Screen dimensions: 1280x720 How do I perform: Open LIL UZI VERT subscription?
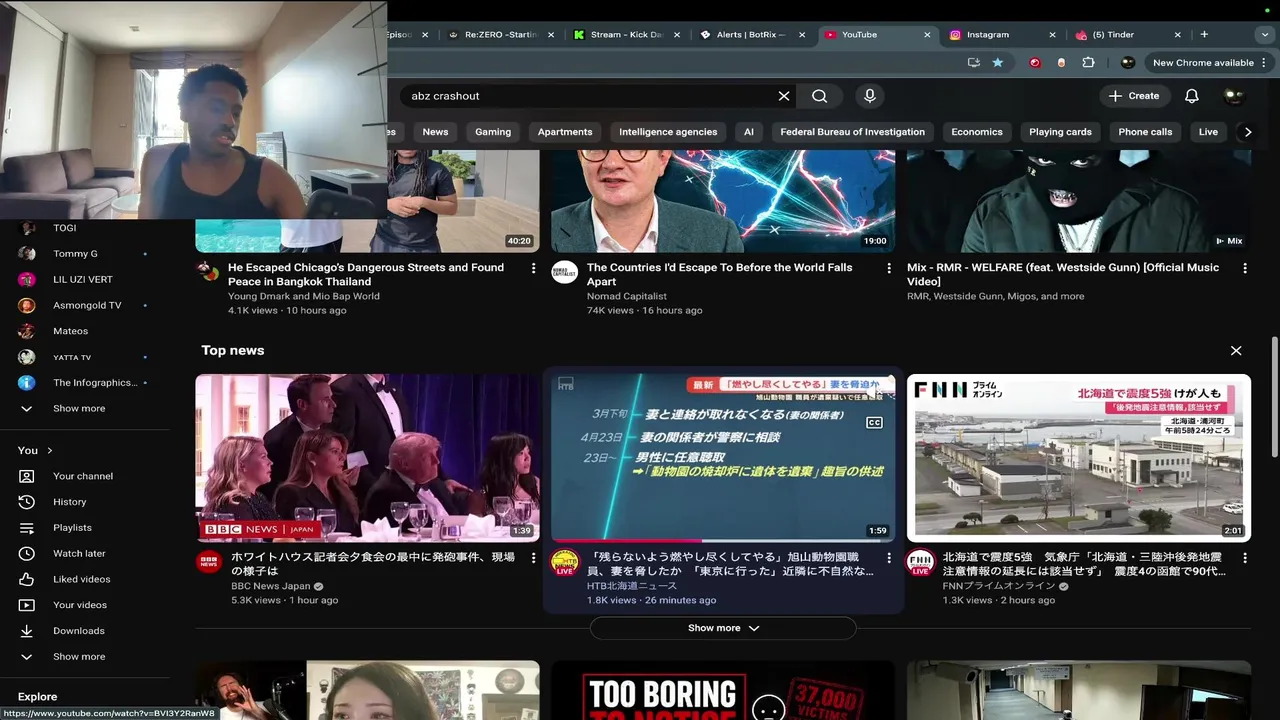click(85, 280)
